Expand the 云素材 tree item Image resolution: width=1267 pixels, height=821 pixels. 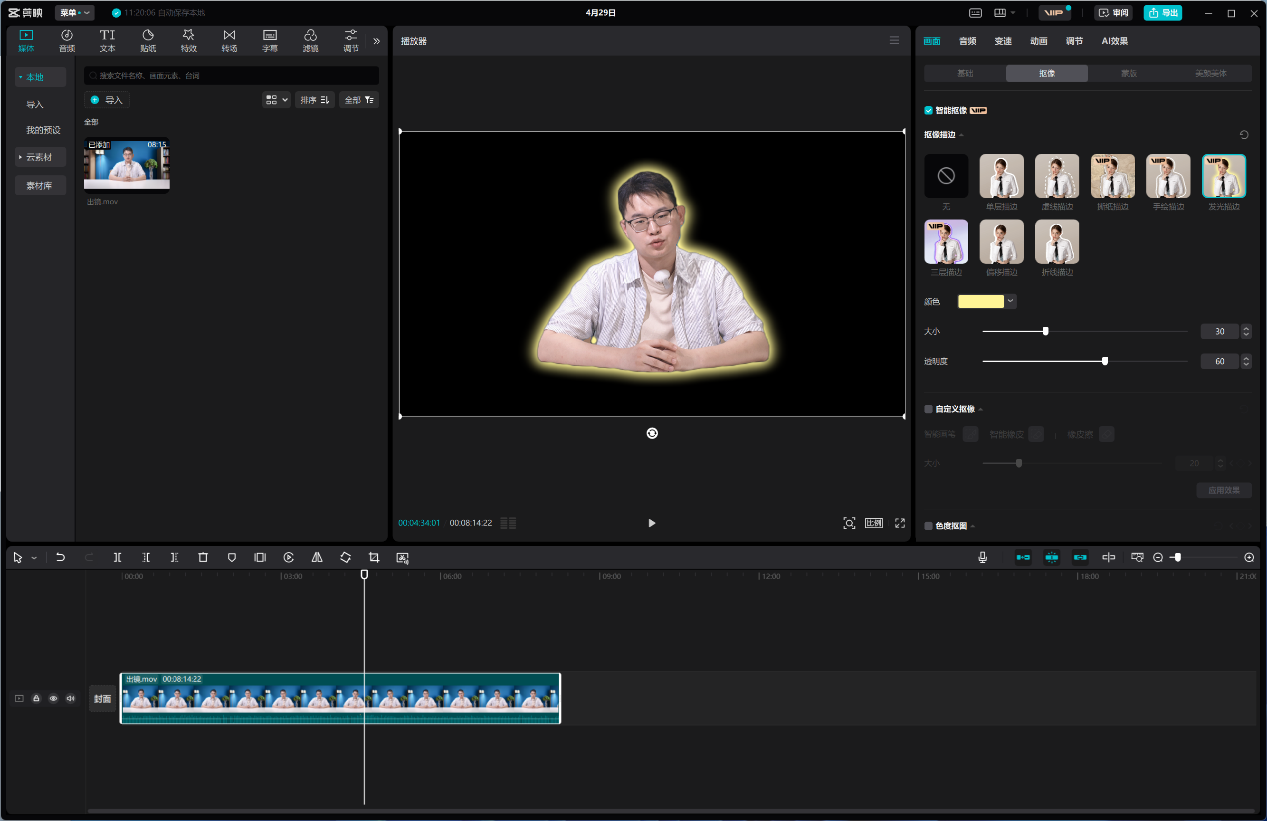pos(40,157)
